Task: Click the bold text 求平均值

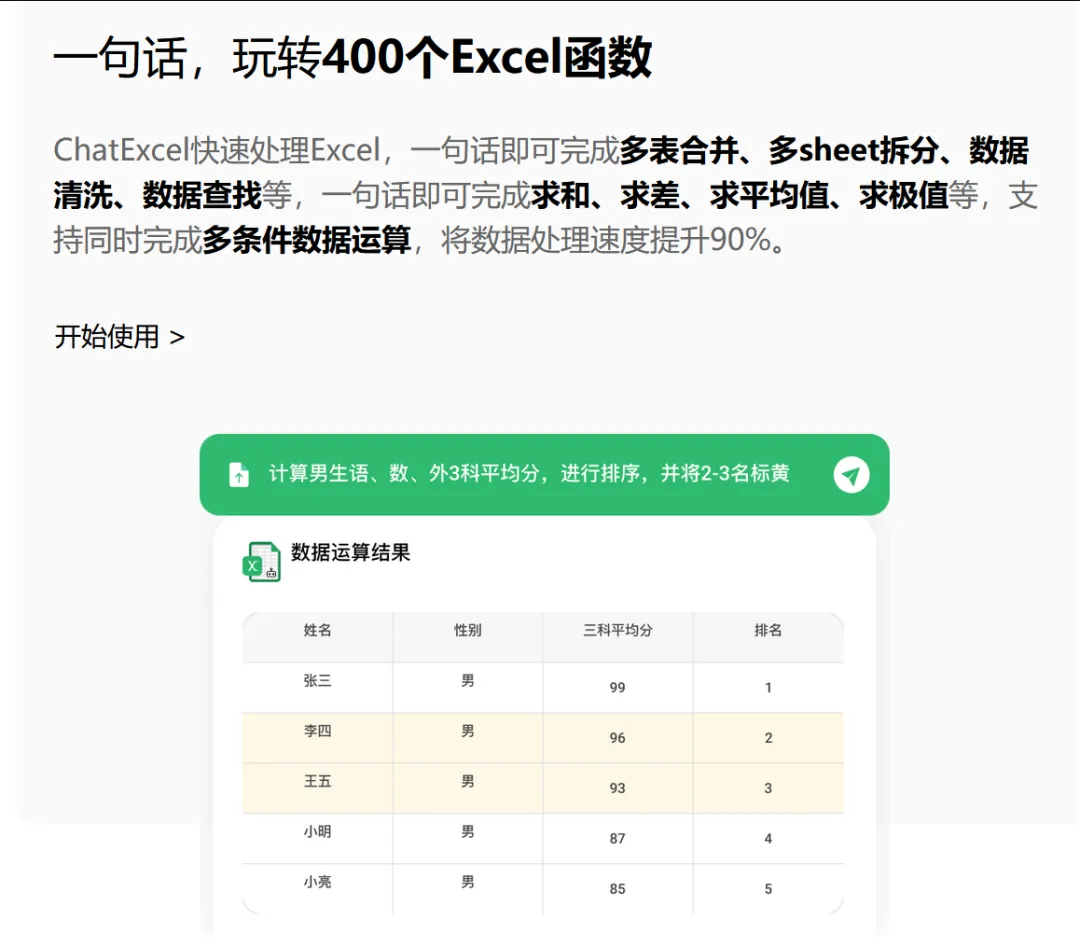Action: pyautogui.click(x=769, y=195)
